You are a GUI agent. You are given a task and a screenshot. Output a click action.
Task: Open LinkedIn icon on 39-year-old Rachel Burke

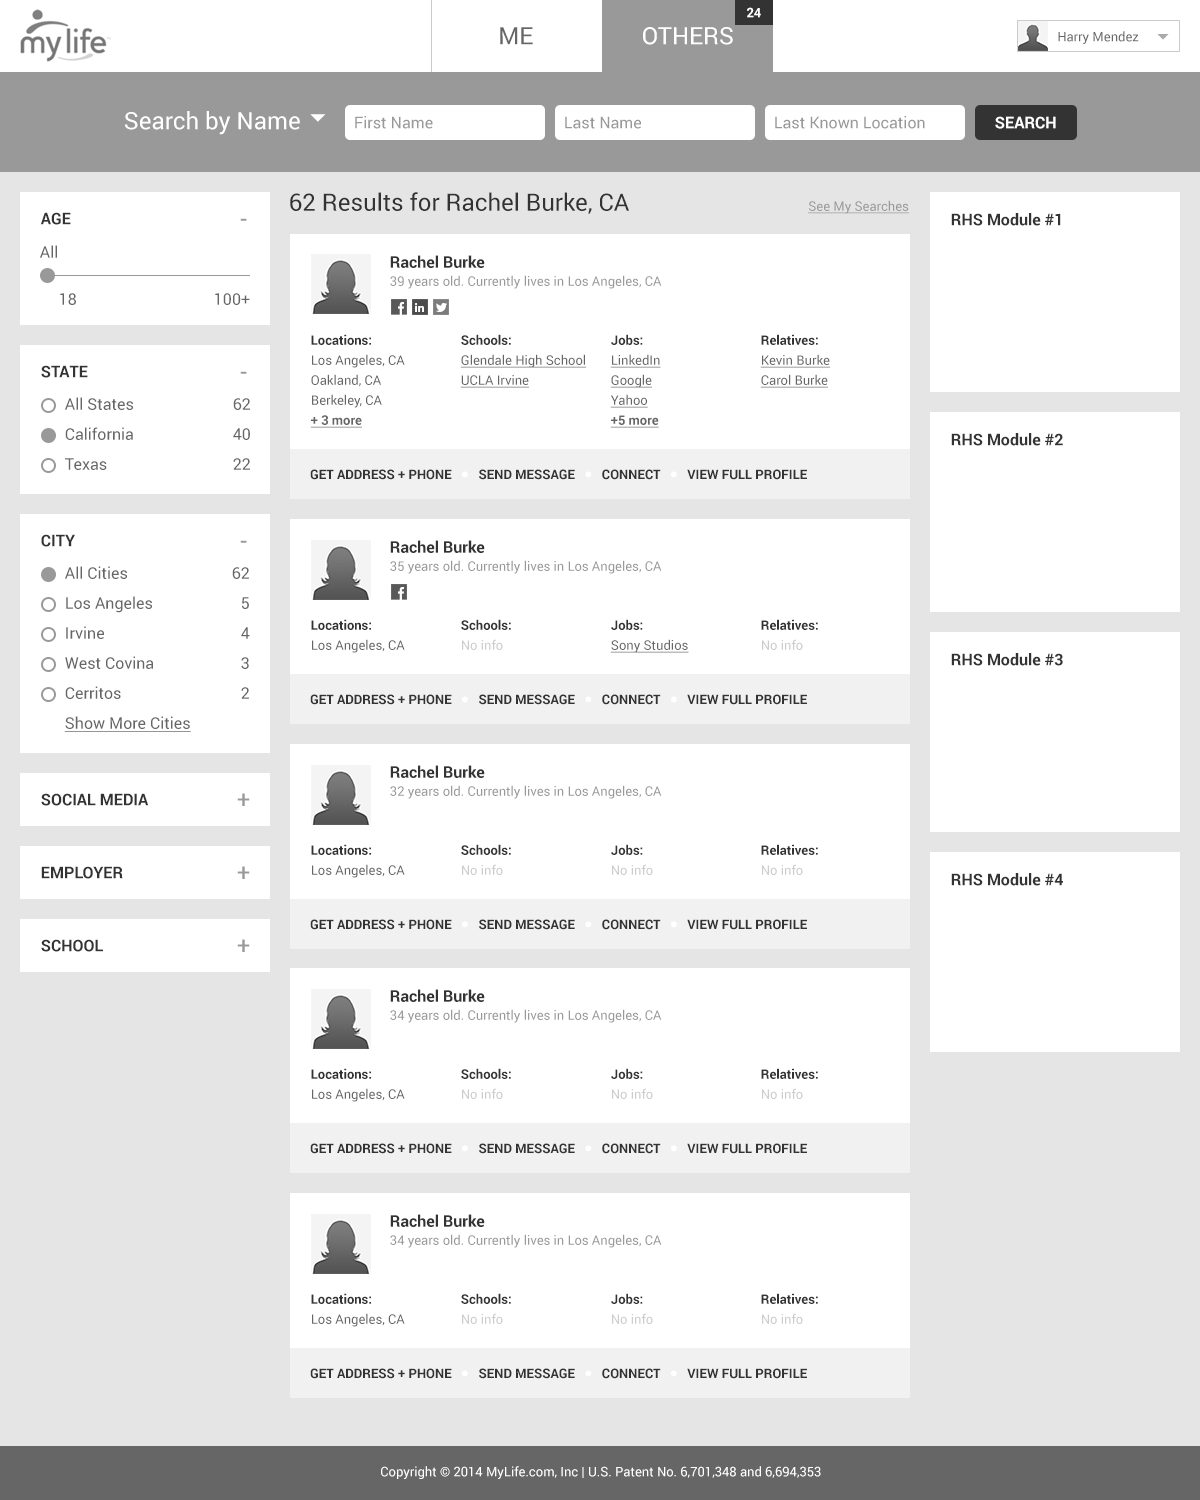click(x=420, y=307)
